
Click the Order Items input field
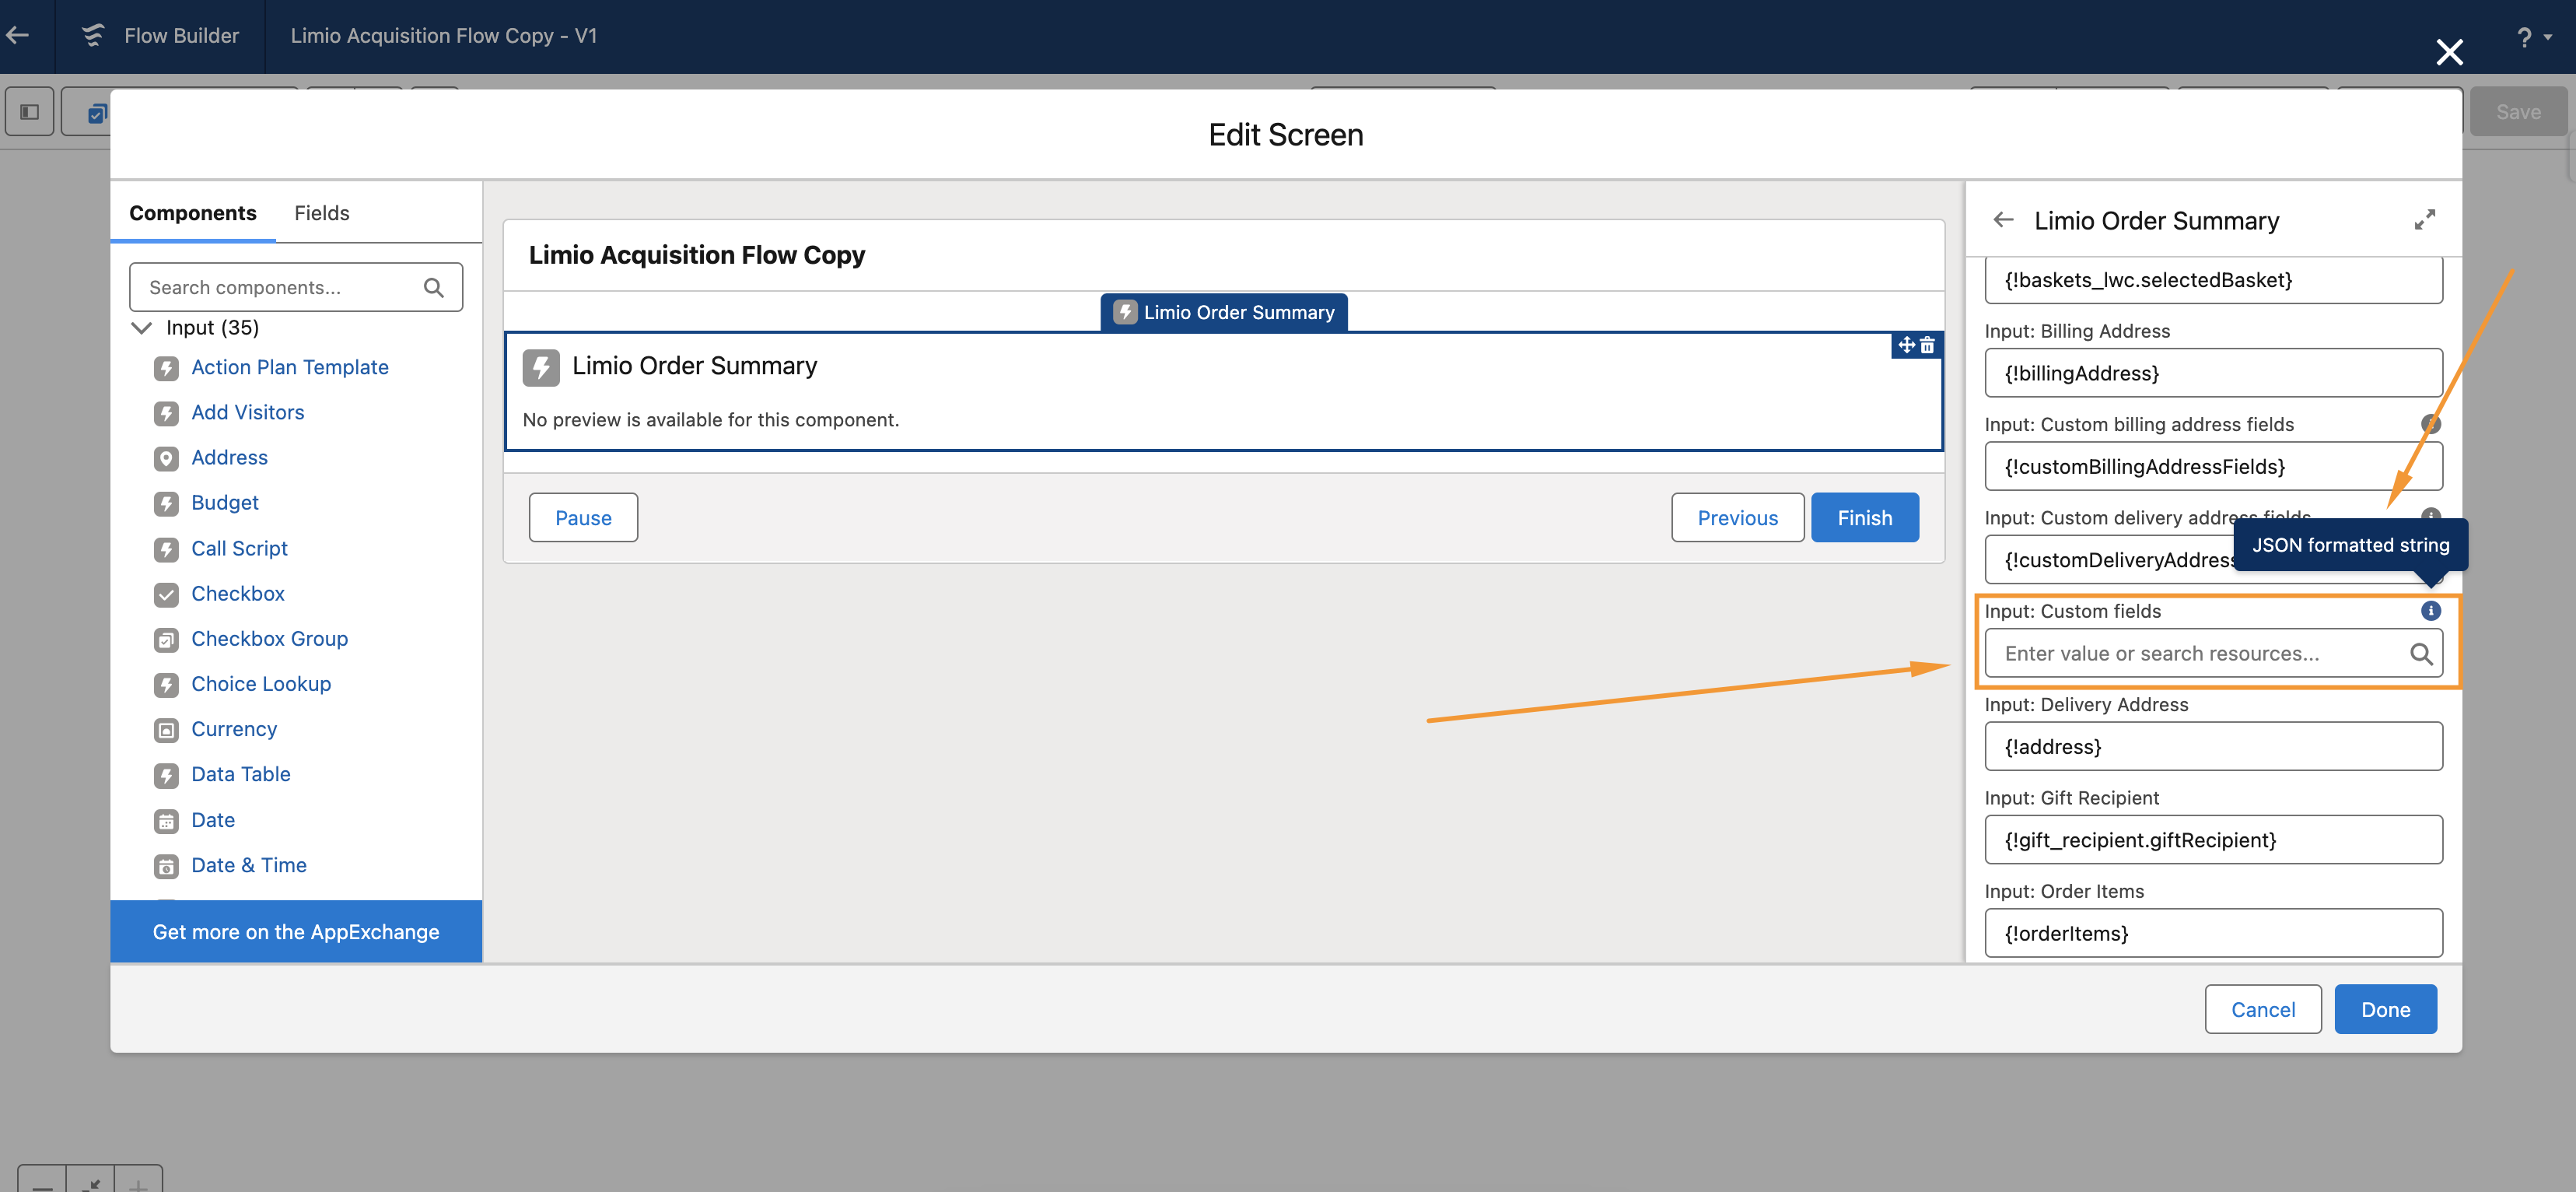[x=2213, y=933]
